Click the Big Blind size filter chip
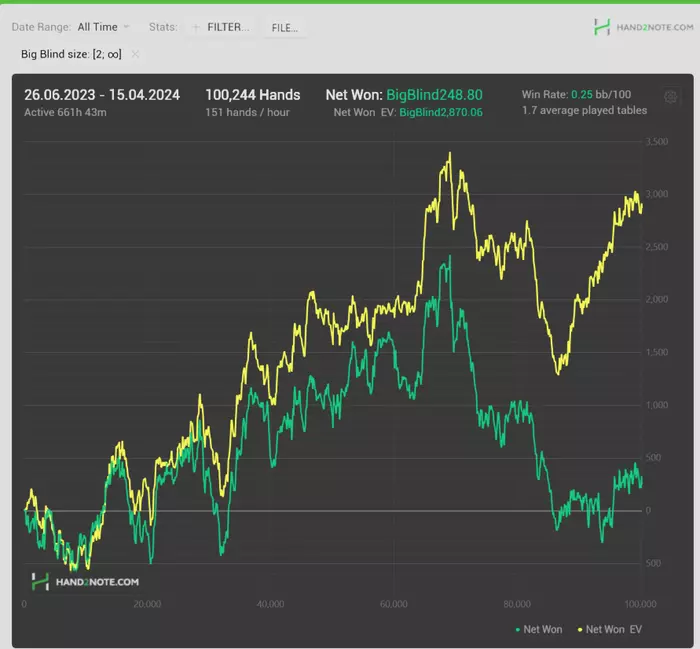The height and width of the screenshot is (649, 700). [x=71, y=54]
